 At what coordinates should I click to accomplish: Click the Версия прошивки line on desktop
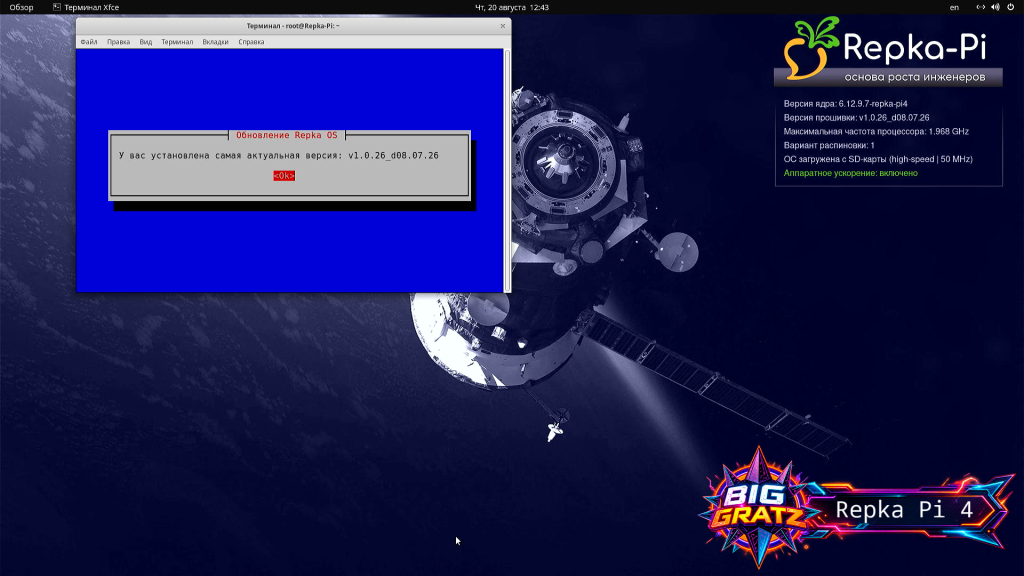[856, 118]
